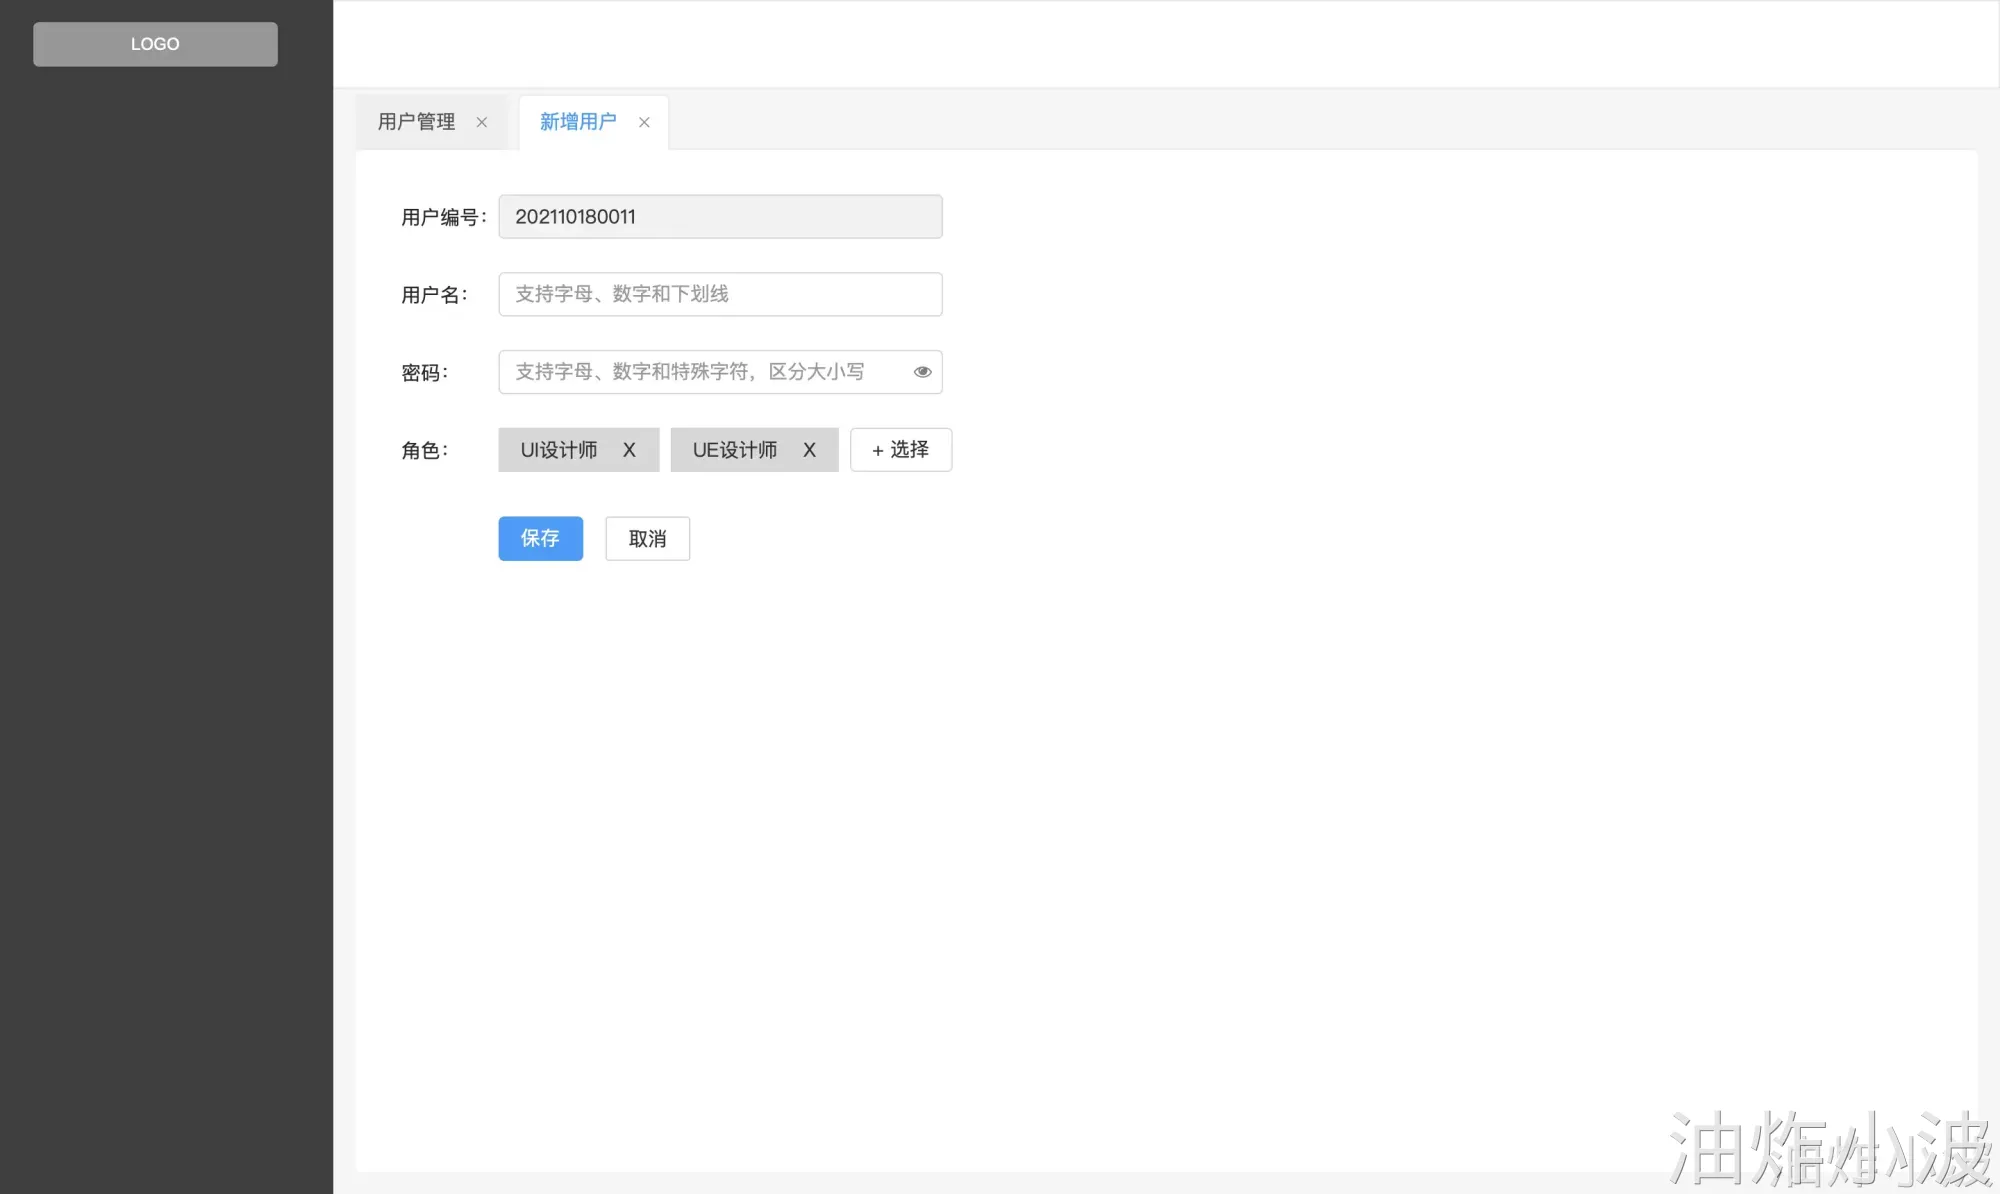Screen dimensions: 2000x1194
Task: Focus the 密码 input field
Action: tap(700, 372)
